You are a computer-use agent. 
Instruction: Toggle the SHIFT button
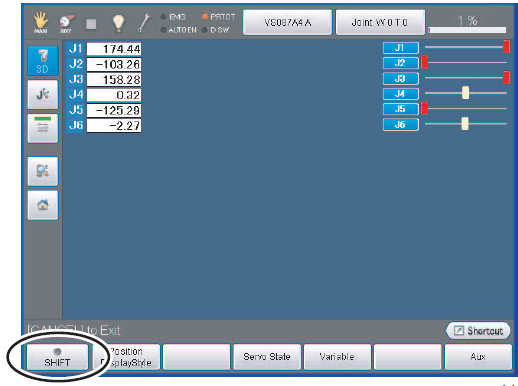(x=57, y=357)
